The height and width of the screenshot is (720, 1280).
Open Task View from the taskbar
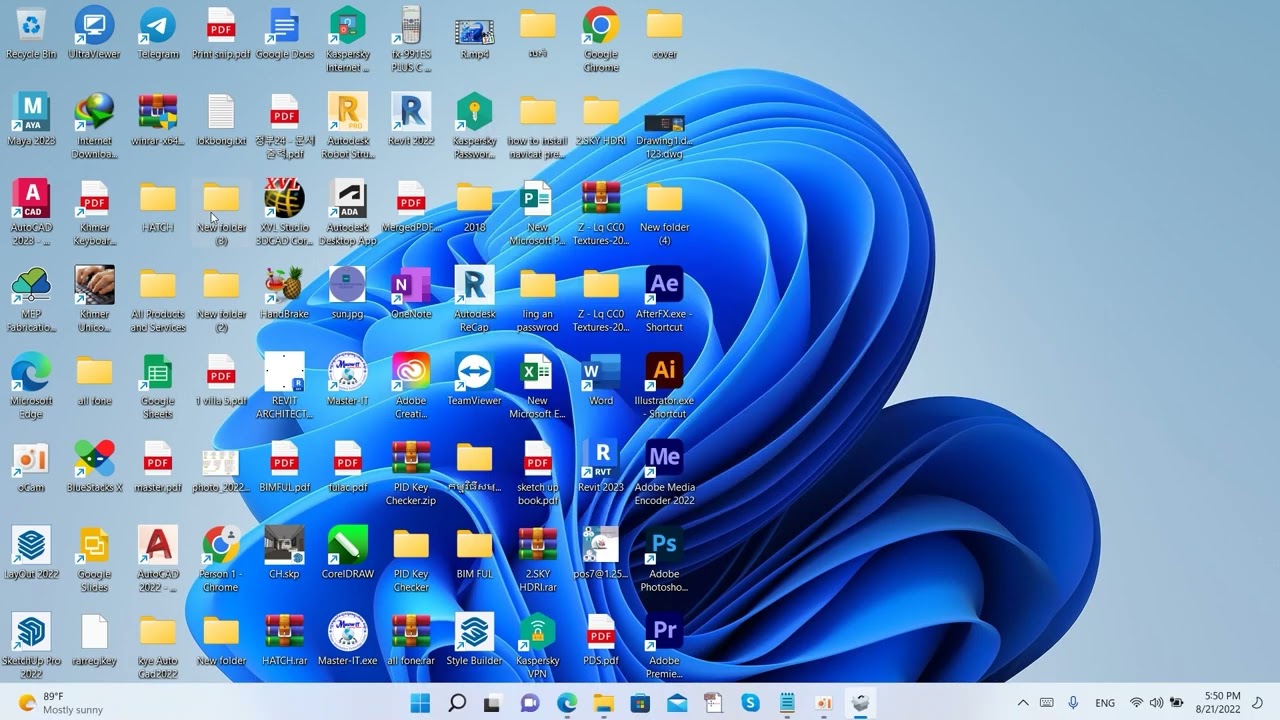[x=493, y=703]
